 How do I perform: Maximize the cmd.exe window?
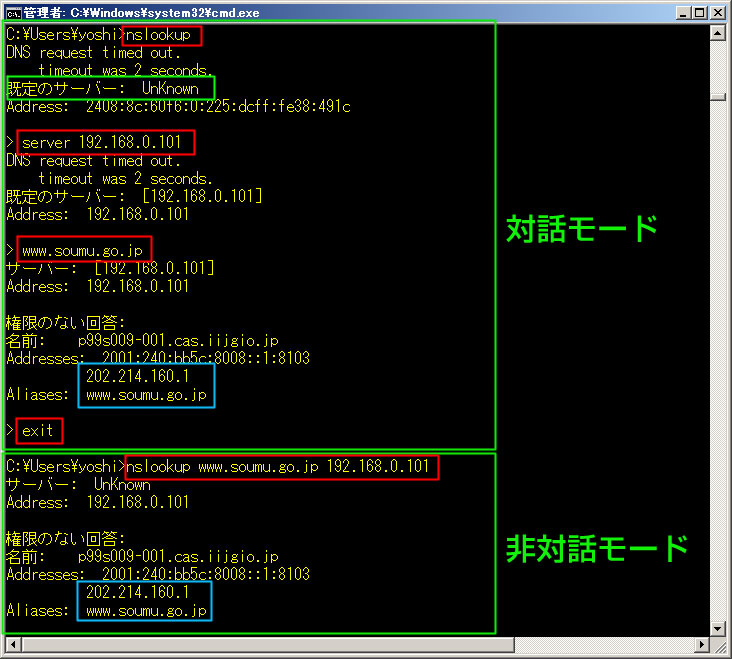[x=700, y=13]
